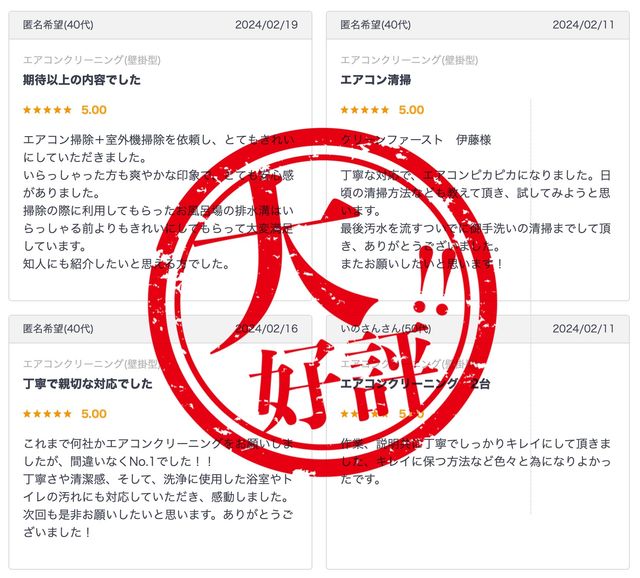
Task: Click the エアコンクリーニング(壁掛型) label on the 02/19 card
Action: coord(92,60)
